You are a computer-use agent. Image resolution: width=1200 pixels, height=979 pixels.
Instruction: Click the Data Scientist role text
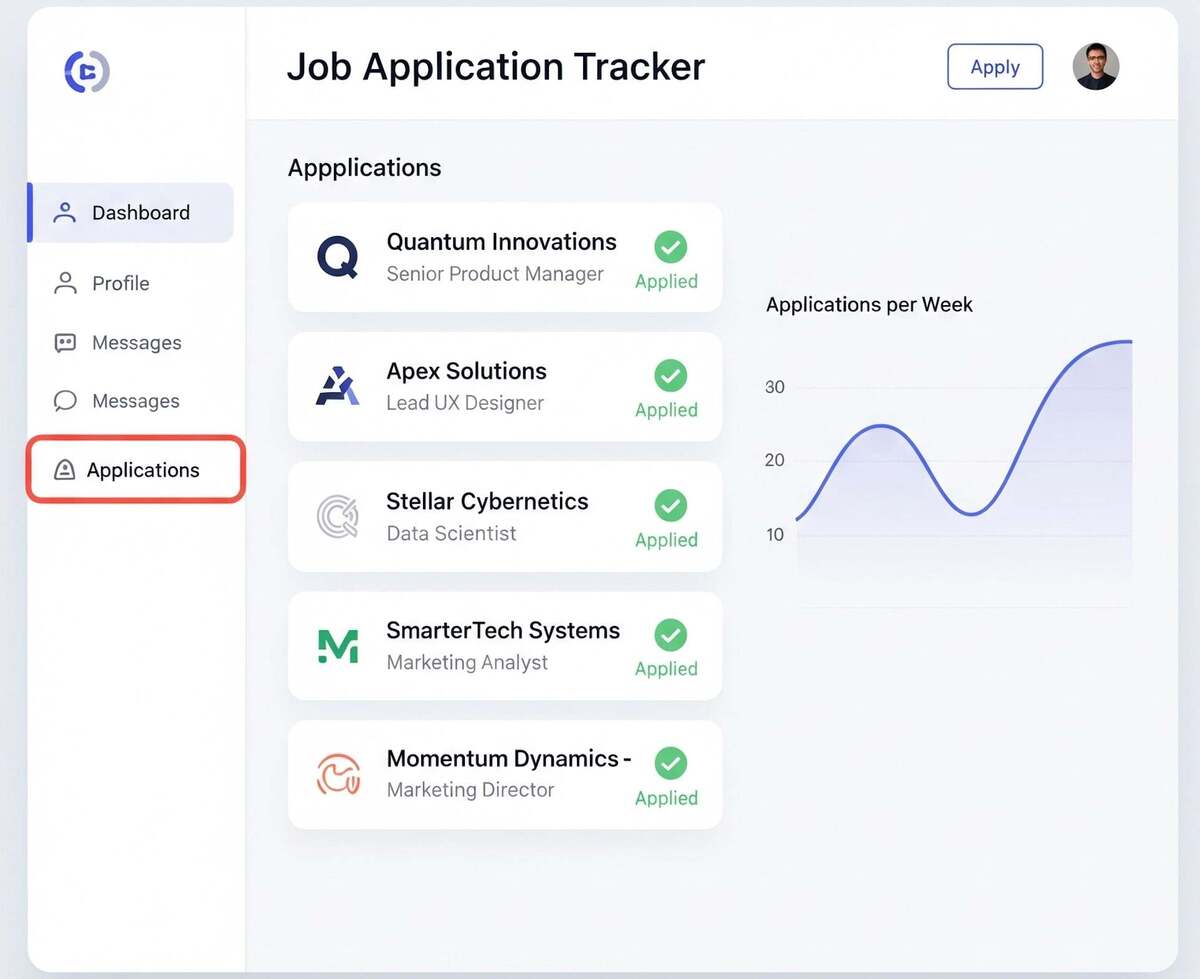pos(451,533)
